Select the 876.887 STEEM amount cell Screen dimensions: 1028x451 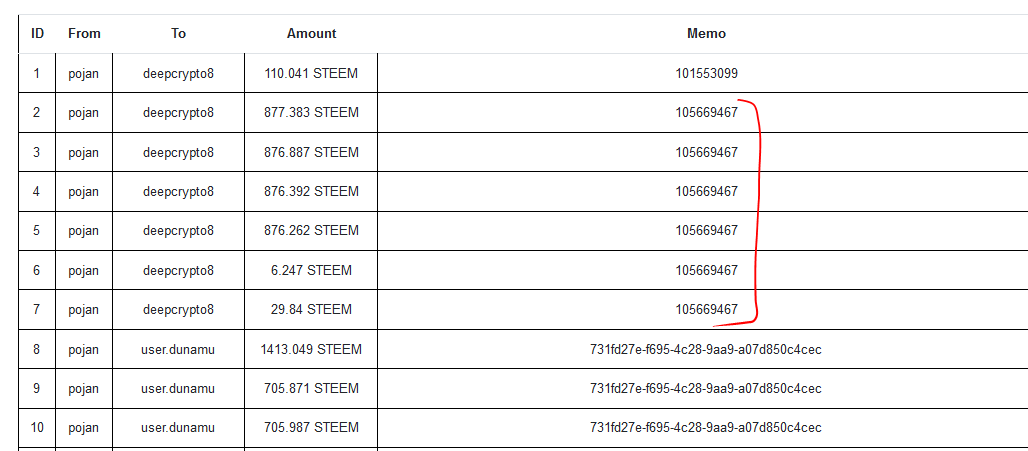click(311, 152)
